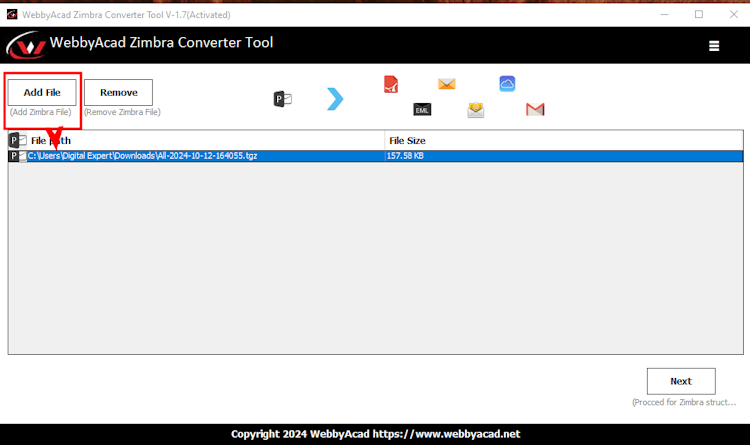Click the Zimbra source file icon
Screen dimensions: 750x445
pos(283,99)
